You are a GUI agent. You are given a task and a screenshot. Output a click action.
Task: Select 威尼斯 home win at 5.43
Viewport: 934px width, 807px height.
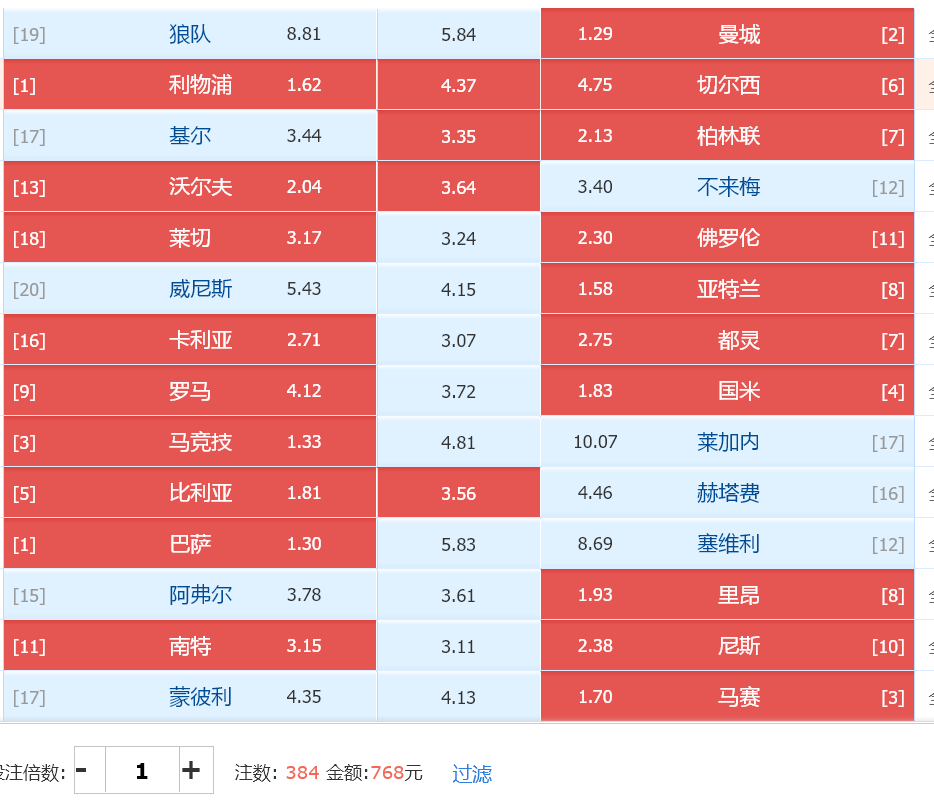click(190, 289)
